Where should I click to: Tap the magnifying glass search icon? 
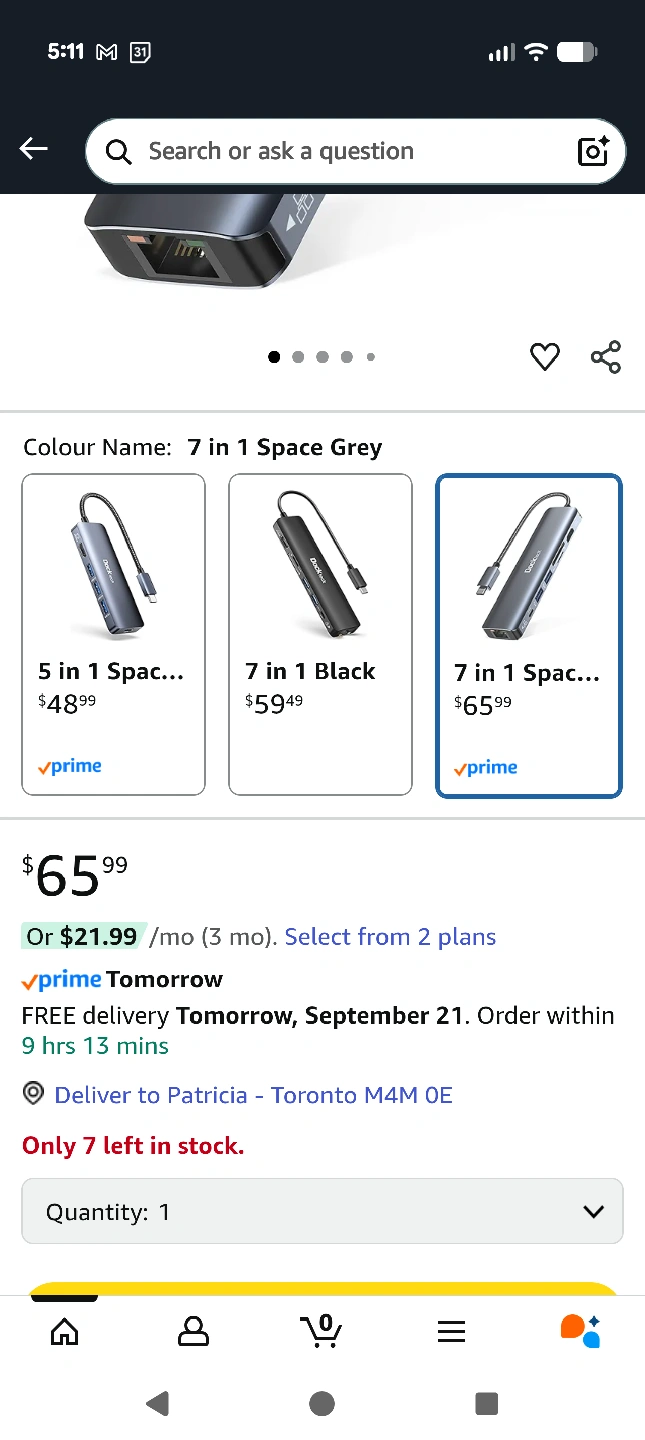pos(118,152)
